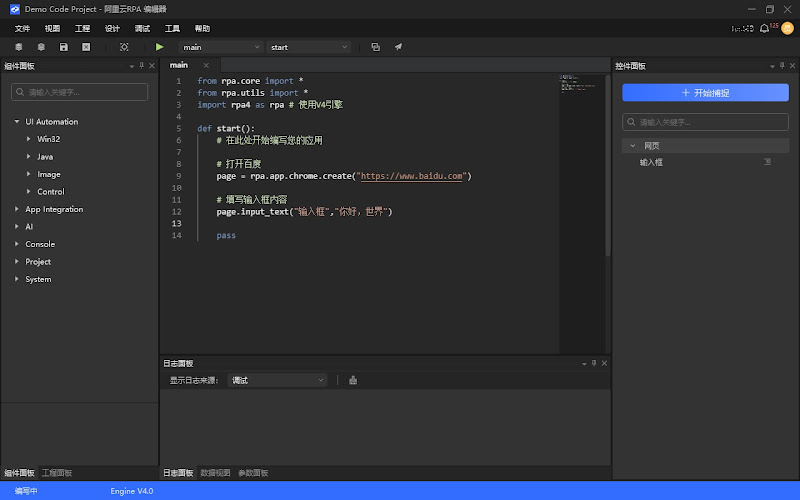The image size is (800, 500).
Task: Open the 工程 menu
Action: click(x=82, y=29)
